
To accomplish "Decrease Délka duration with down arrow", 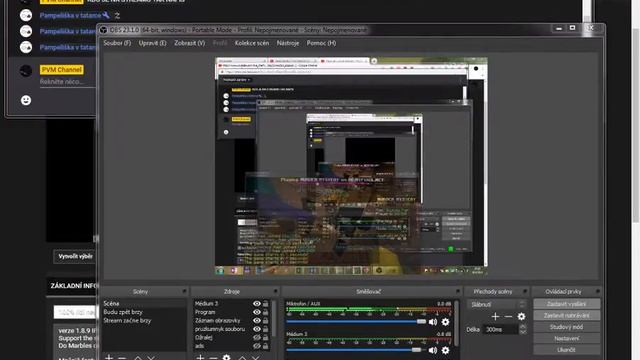I will 523,332.
